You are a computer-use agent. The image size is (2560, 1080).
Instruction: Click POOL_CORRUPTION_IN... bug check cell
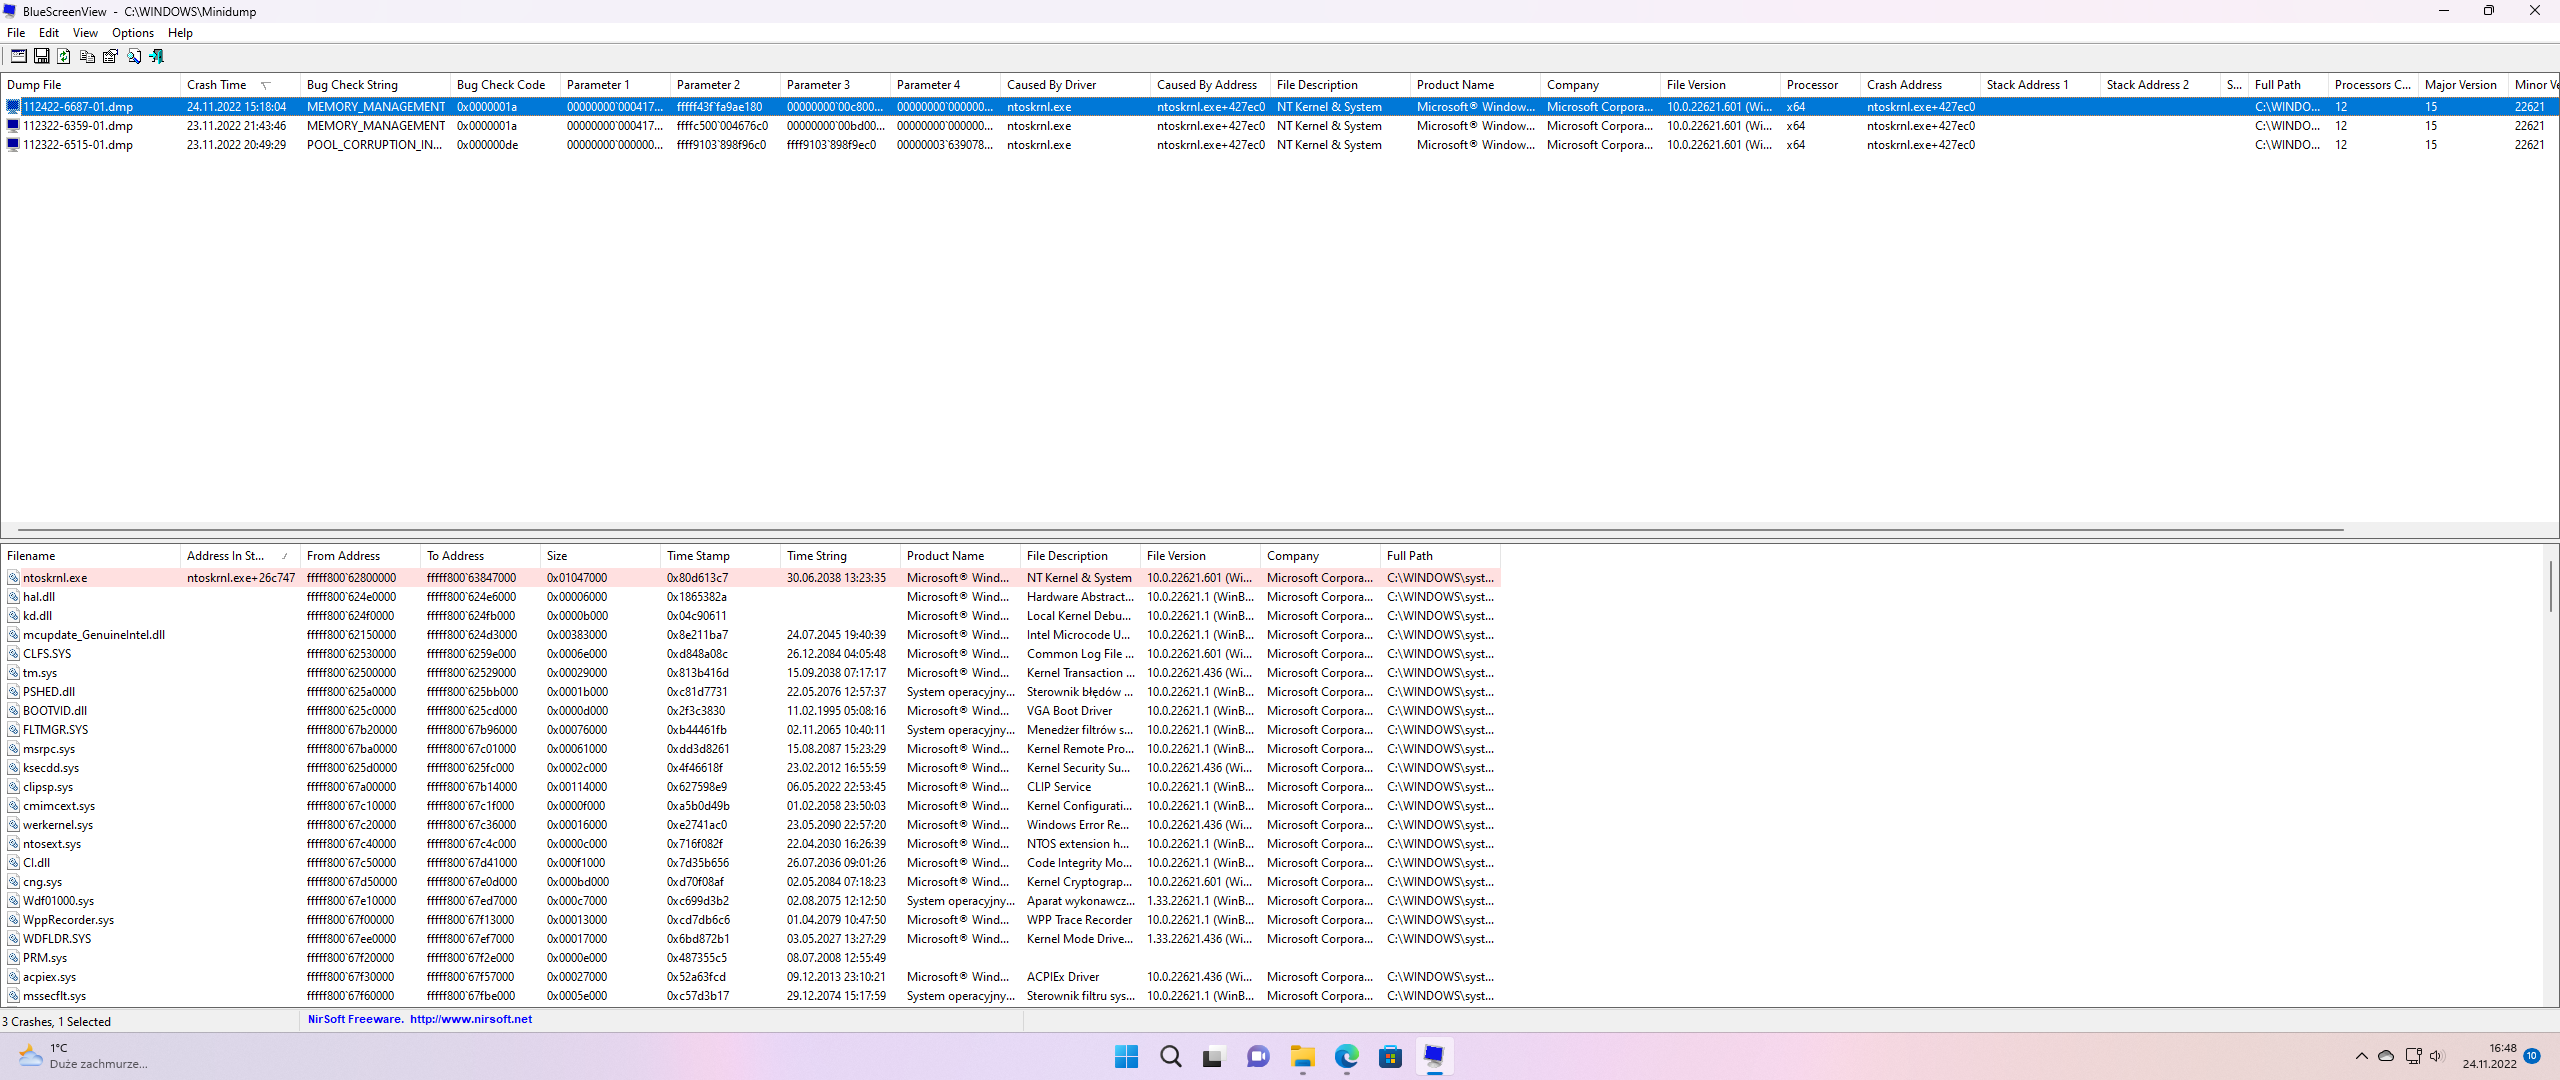tap(375, 145)
